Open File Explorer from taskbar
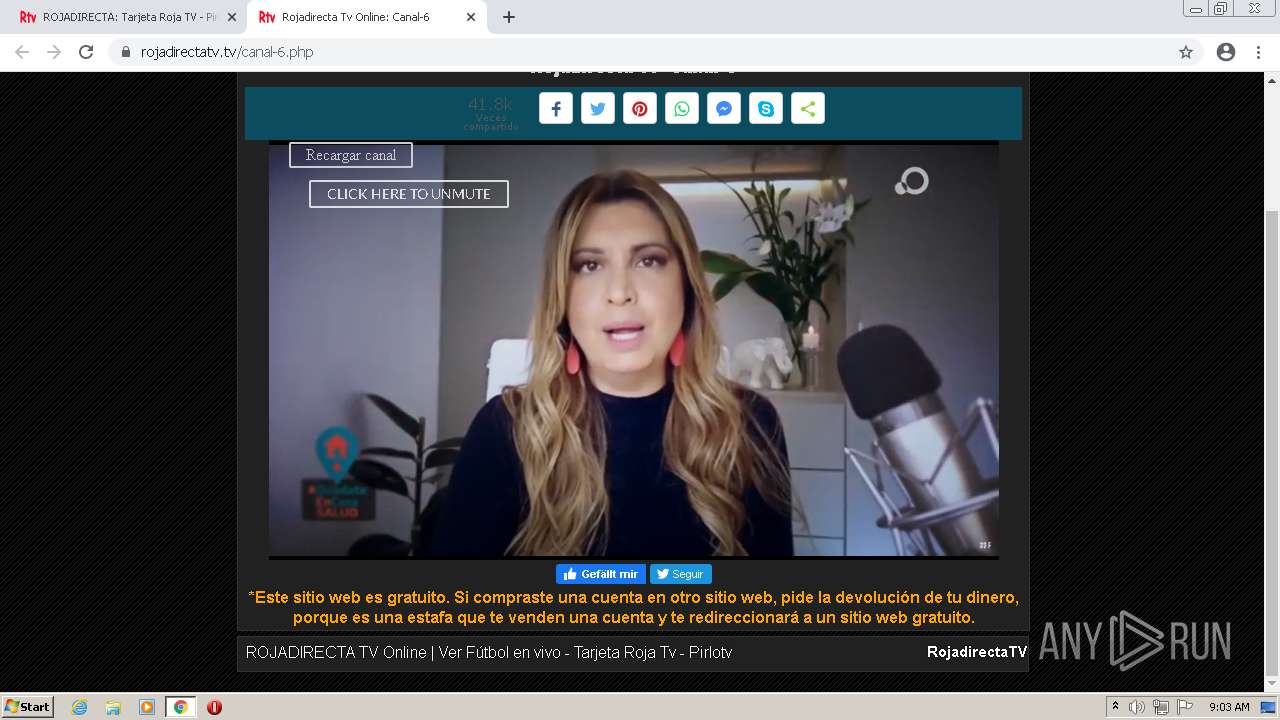Viewport: 1280px width, 720px height. click(113, 707)
